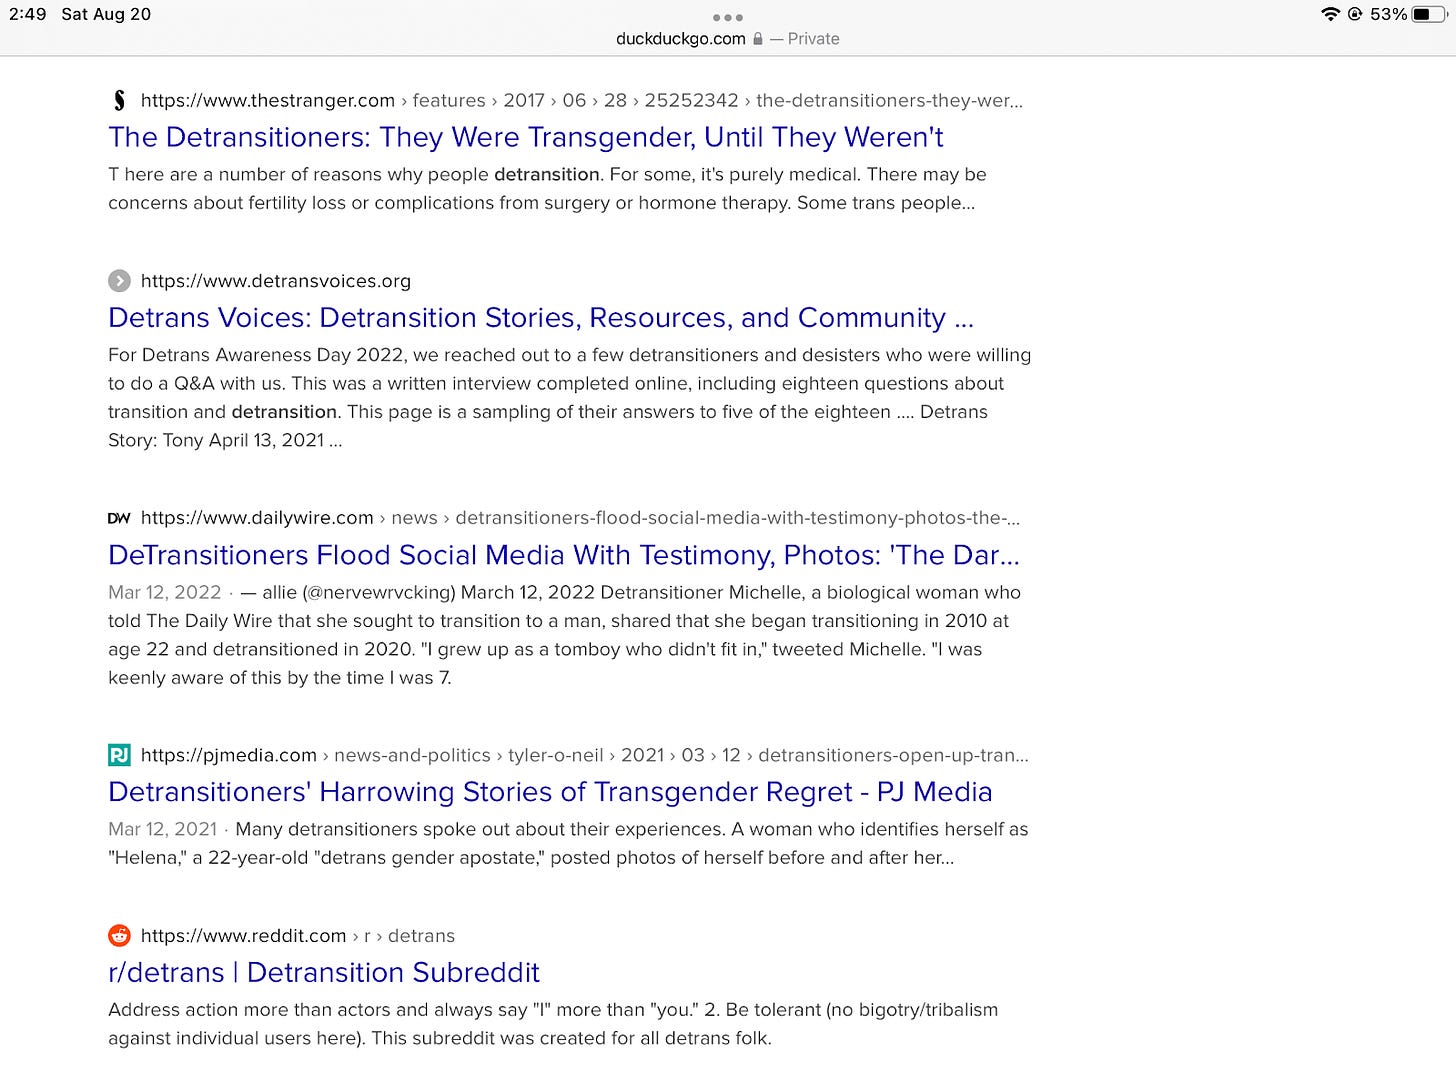
Task: Tap the 'Private' browsing label
Action: coord(814,38)
